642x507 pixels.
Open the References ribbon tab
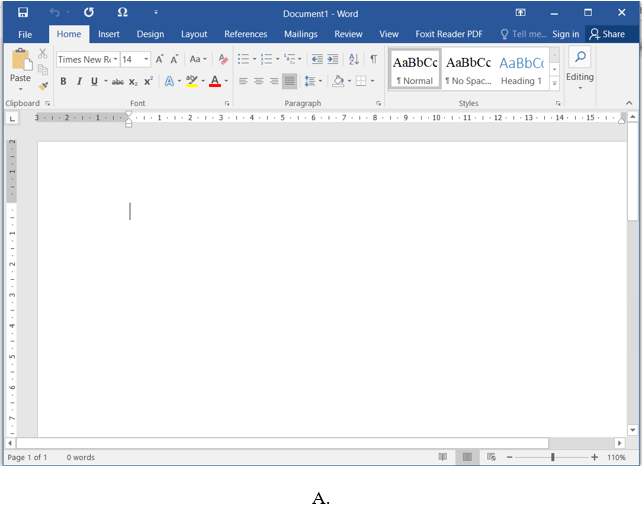tap(245, 34)
